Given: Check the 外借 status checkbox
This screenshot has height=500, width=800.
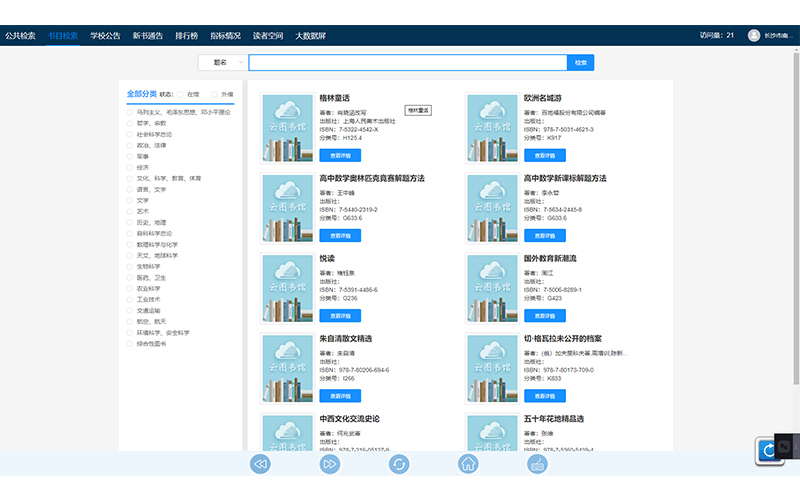Looking at the screenshot, I should tap(213, 94).
